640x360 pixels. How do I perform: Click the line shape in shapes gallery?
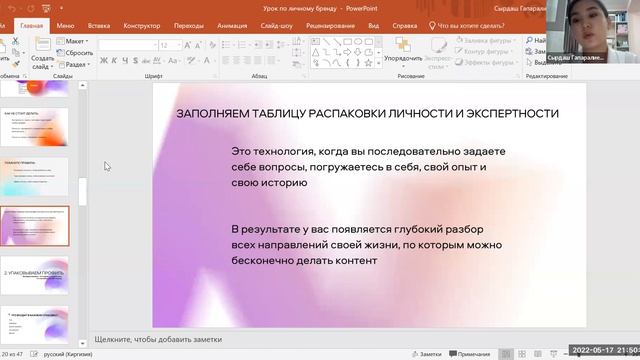pos(326,42)
